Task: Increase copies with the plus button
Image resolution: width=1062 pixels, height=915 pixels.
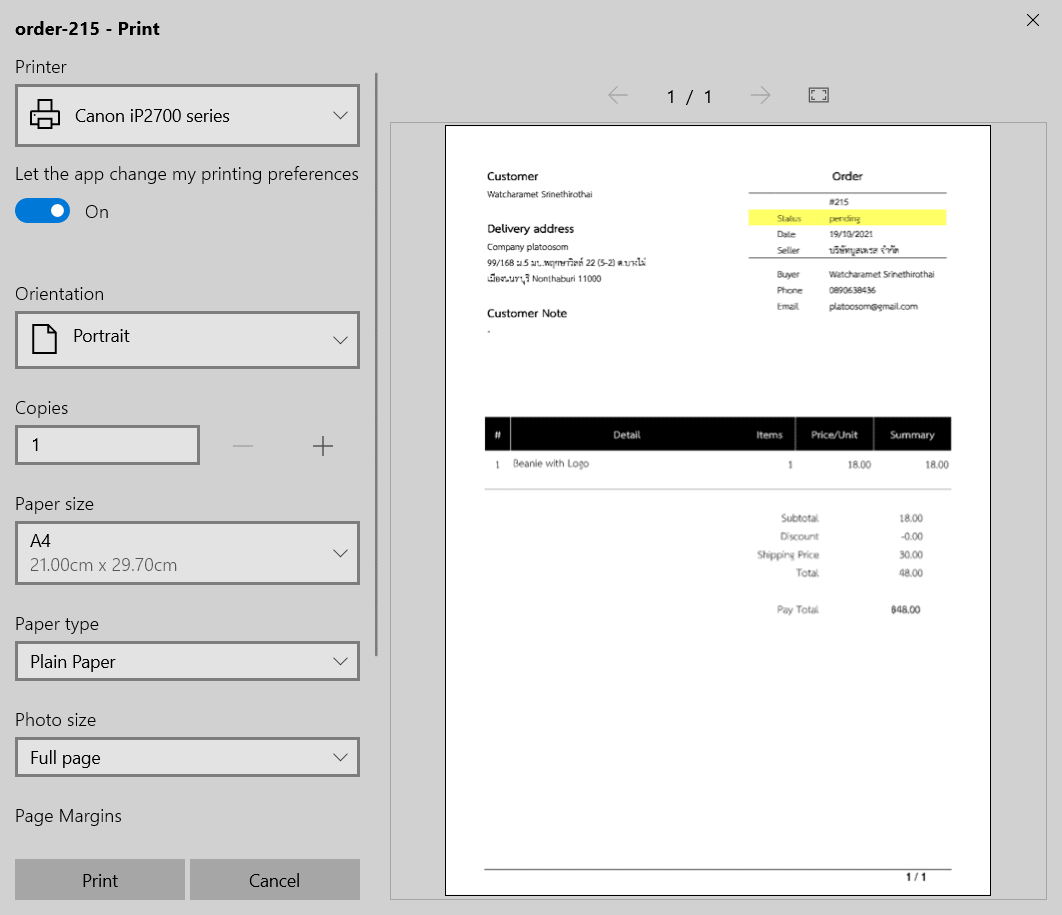Action: (322, 446)
